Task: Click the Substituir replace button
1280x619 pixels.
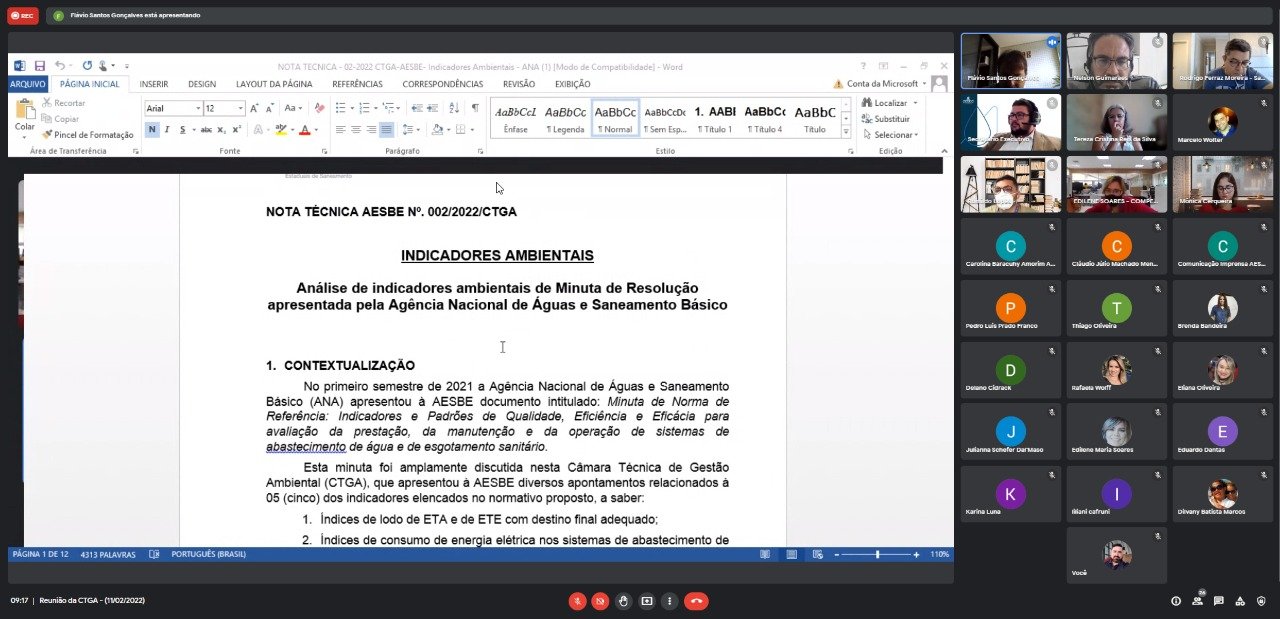Action: 890,119
